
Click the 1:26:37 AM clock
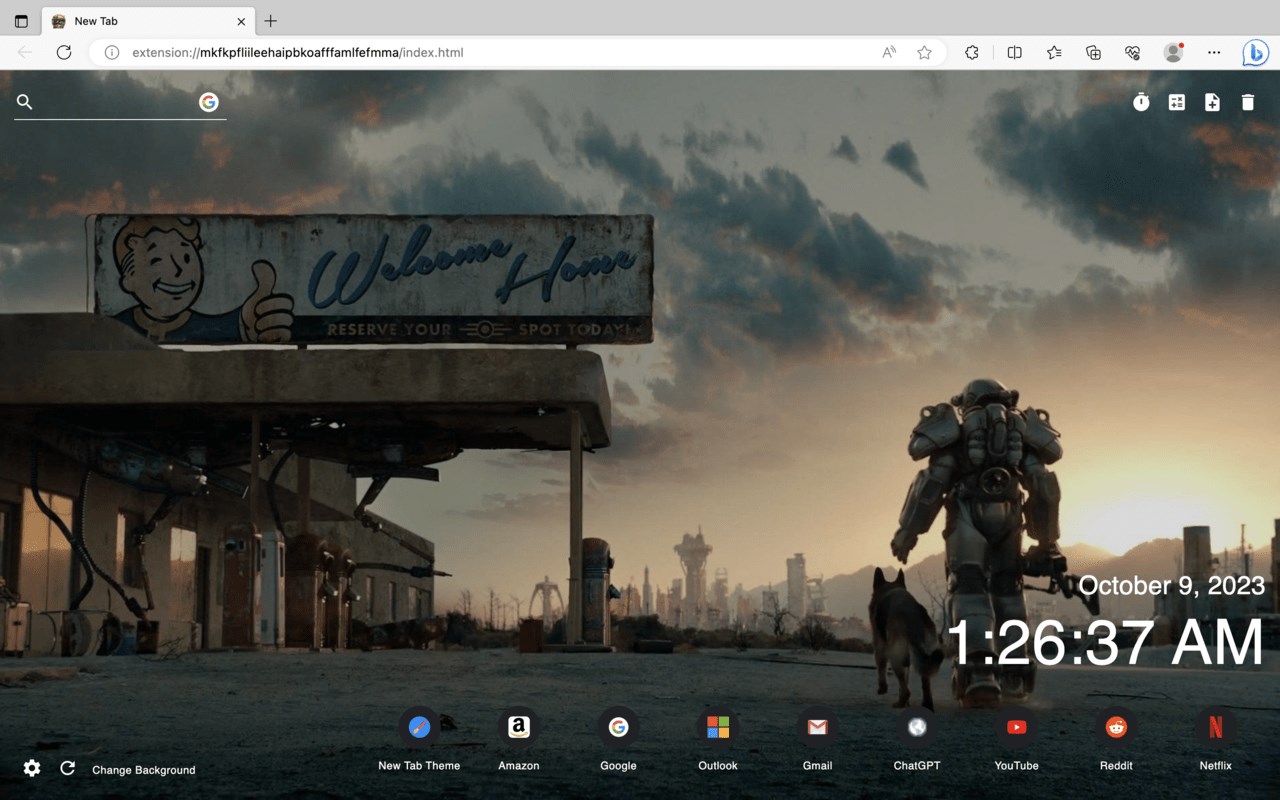(1105, 642)
